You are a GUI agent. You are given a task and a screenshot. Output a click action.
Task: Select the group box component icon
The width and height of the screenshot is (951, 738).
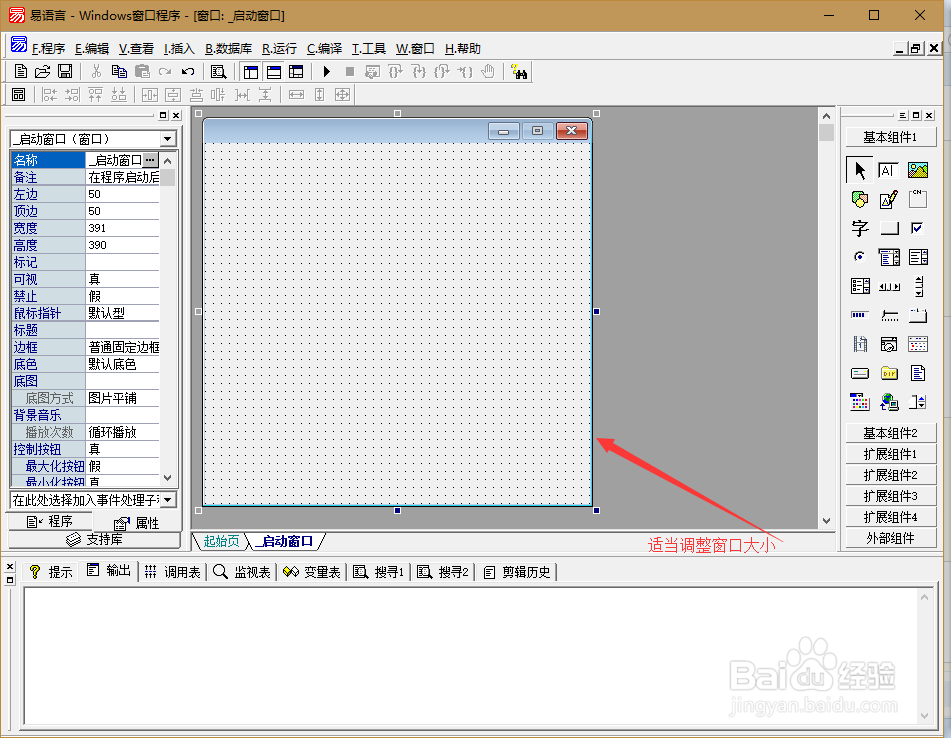[918, 199]
